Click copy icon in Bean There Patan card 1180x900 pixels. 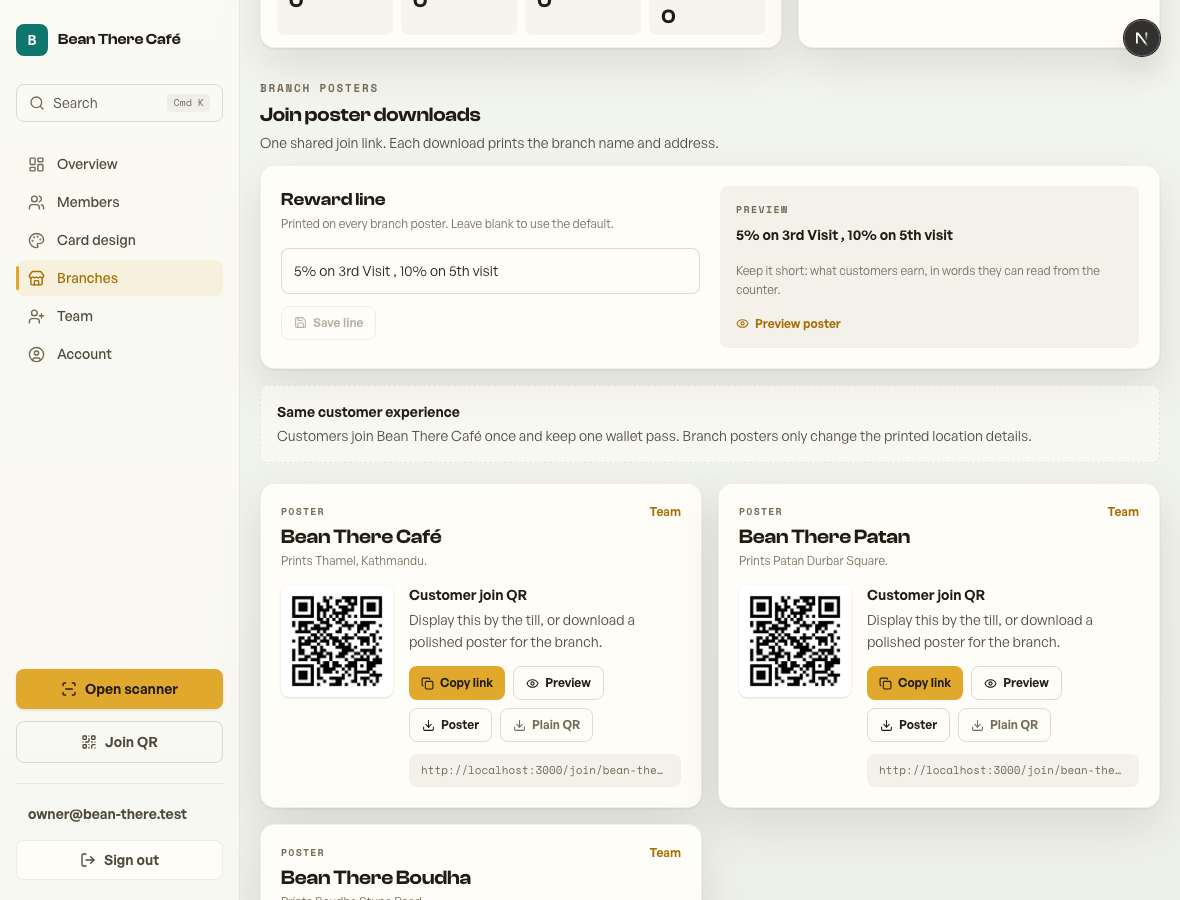[886, 683]
